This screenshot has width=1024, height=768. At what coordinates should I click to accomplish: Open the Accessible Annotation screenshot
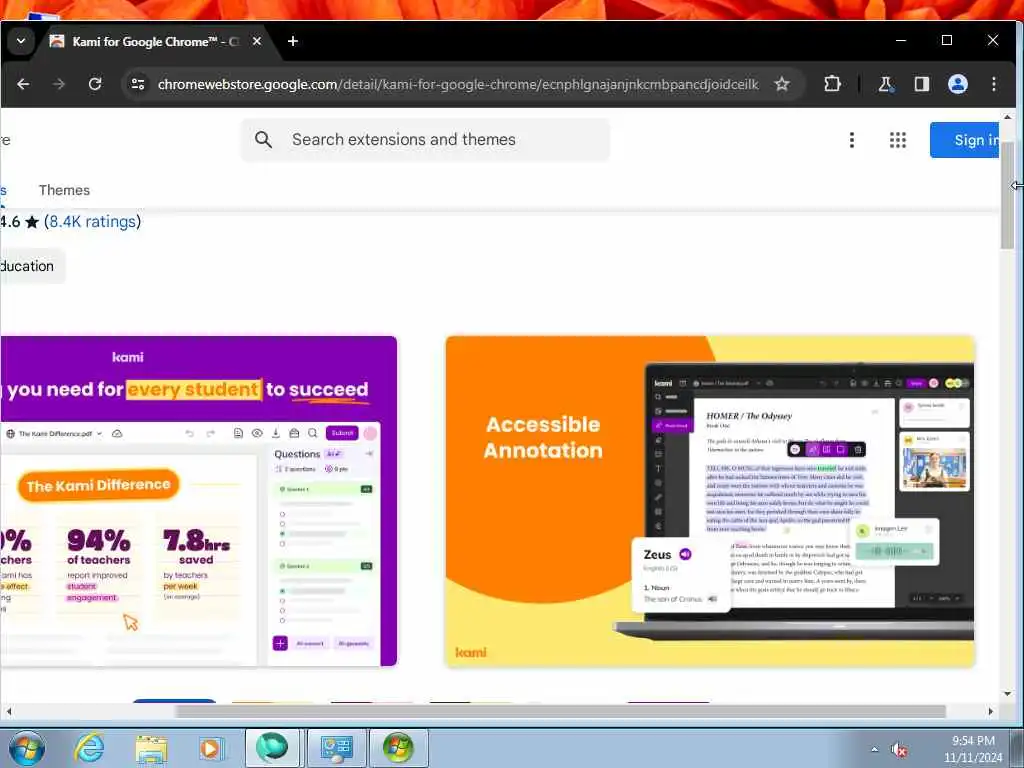point(710,501)
